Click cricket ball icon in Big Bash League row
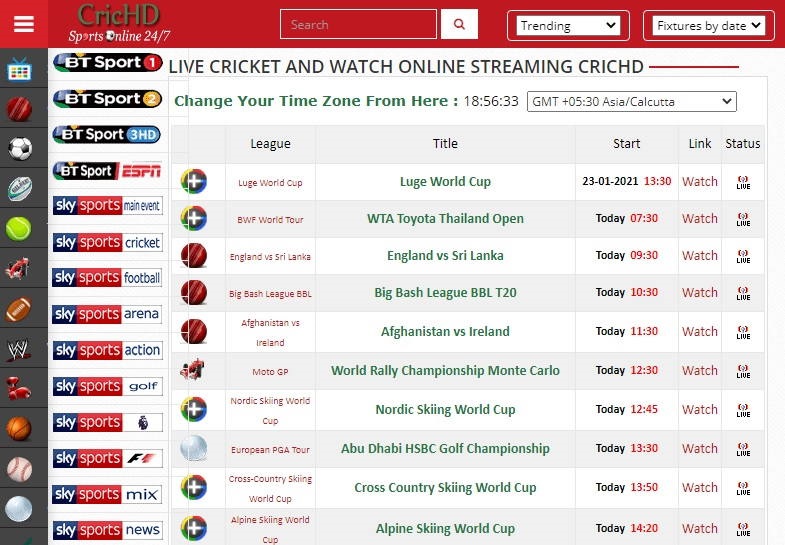Image resolution: width=785 pixels, height=545 pixels. click(x=194, y=292)
